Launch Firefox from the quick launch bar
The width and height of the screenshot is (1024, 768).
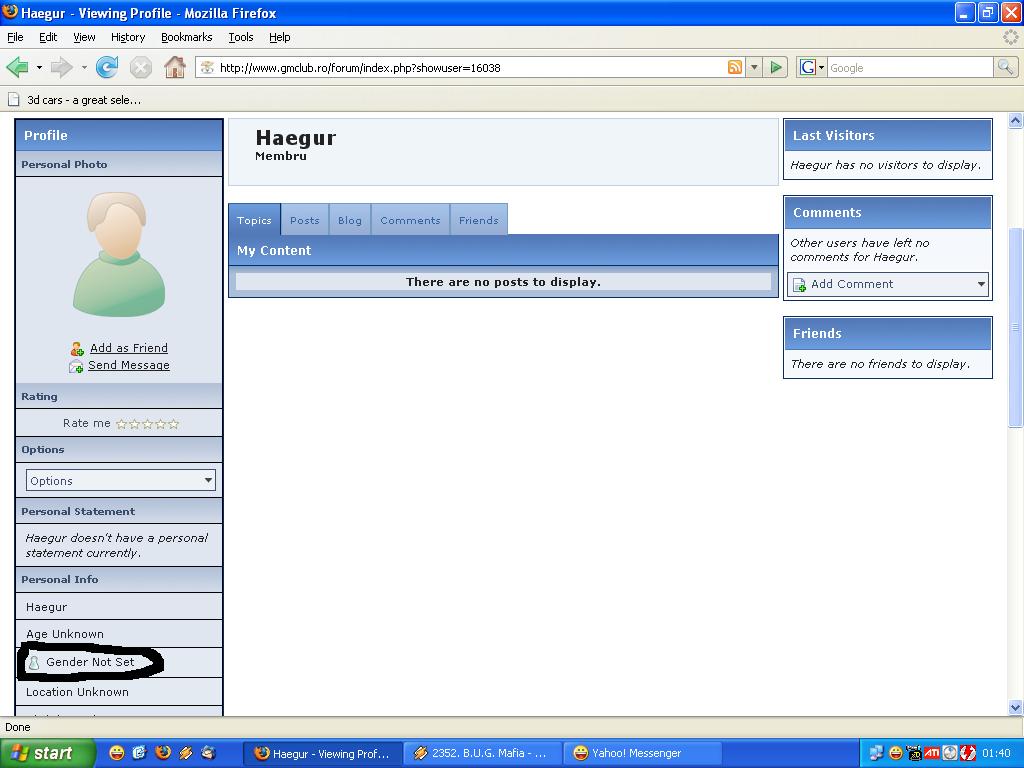163,753
